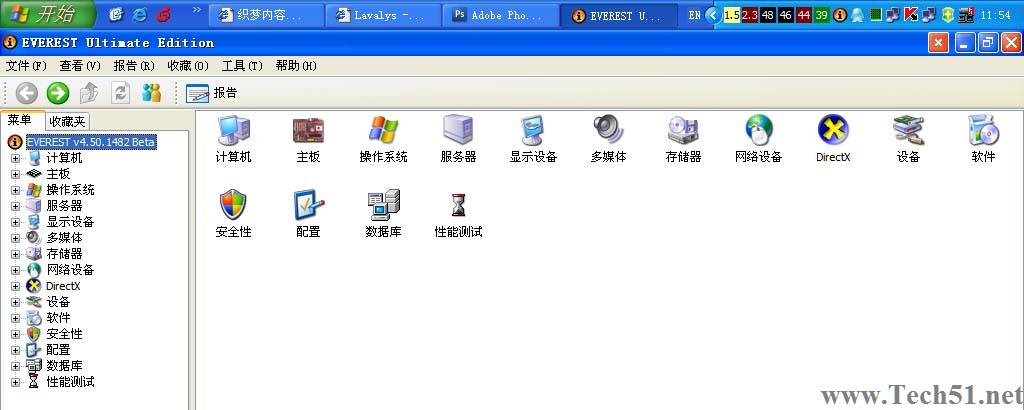Click Internet Explorer quick launch icon
Screen dimensions: 1024x410
(x=140, y=14)
